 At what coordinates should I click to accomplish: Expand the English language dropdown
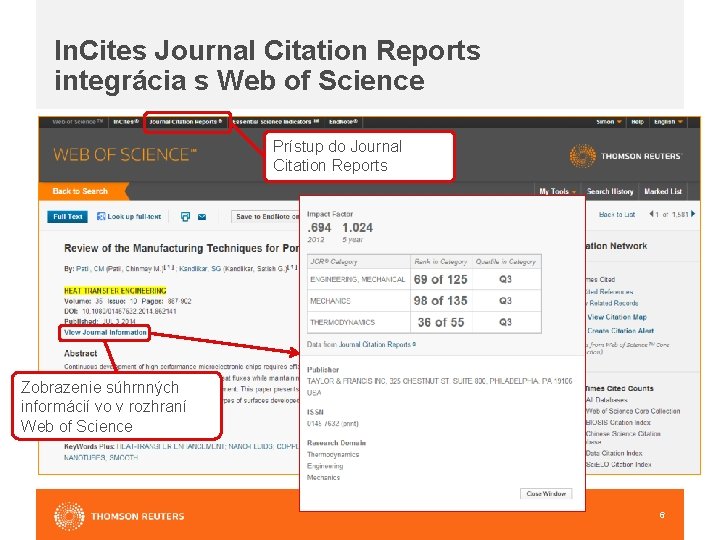point(668,122)
